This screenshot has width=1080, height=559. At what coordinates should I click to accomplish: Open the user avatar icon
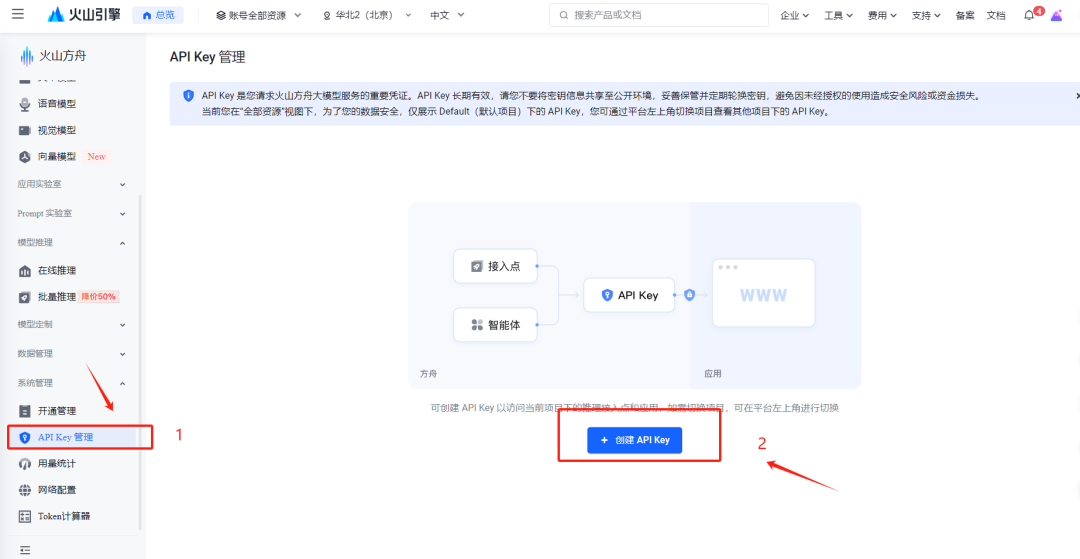tap(1056, 14)
